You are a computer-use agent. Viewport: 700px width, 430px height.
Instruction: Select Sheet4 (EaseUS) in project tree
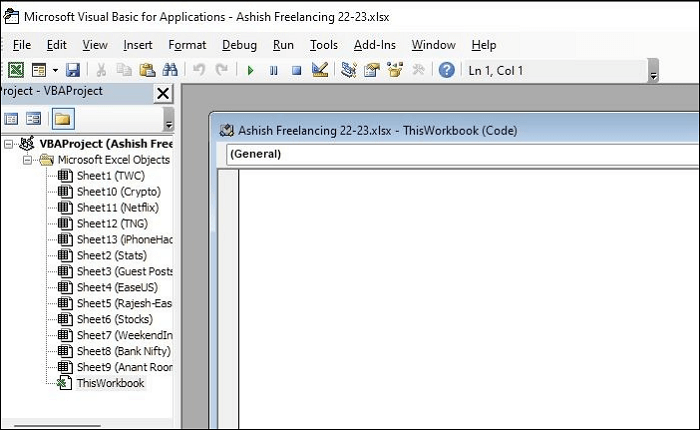pos(117,288)
